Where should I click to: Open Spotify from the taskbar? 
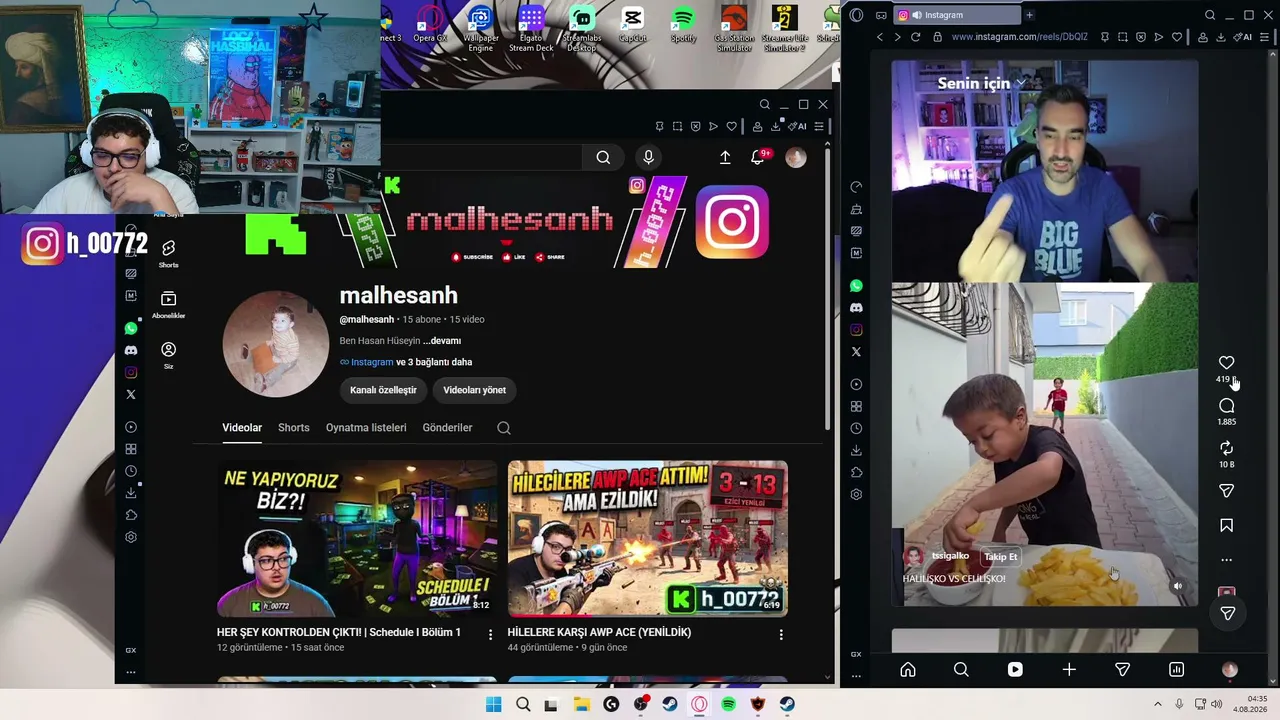(729, 704)
